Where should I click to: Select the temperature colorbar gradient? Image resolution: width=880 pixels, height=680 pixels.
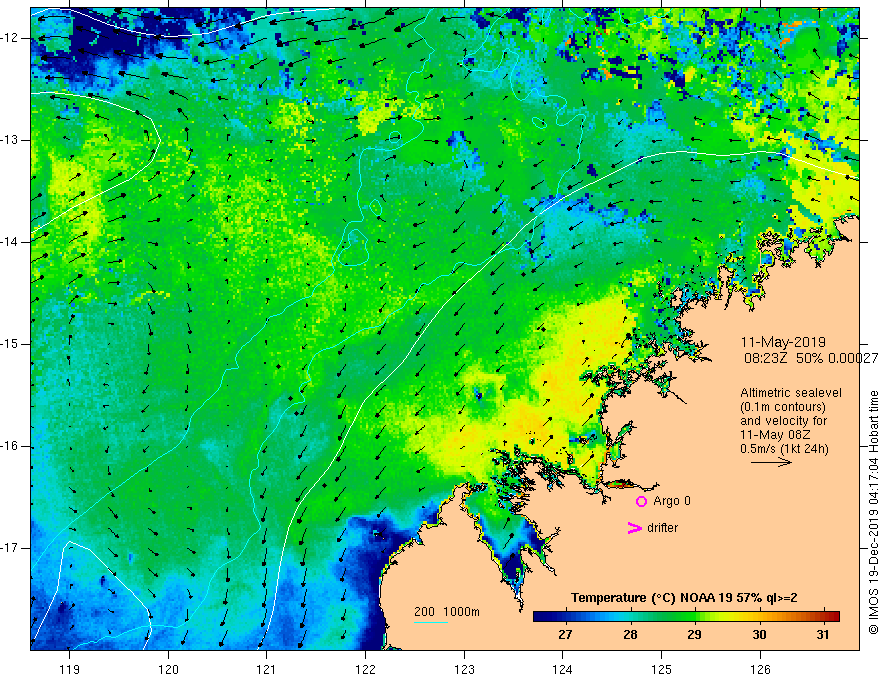(x=686, y=617)
